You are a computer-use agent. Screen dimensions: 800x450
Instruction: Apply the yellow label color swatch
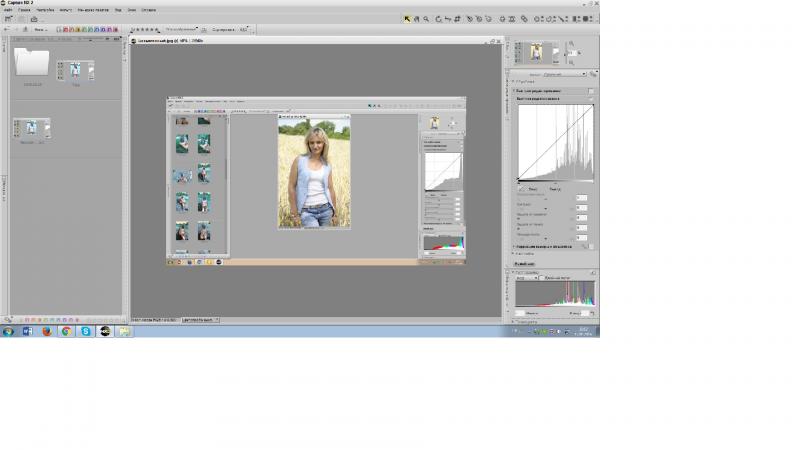[78, 30]
